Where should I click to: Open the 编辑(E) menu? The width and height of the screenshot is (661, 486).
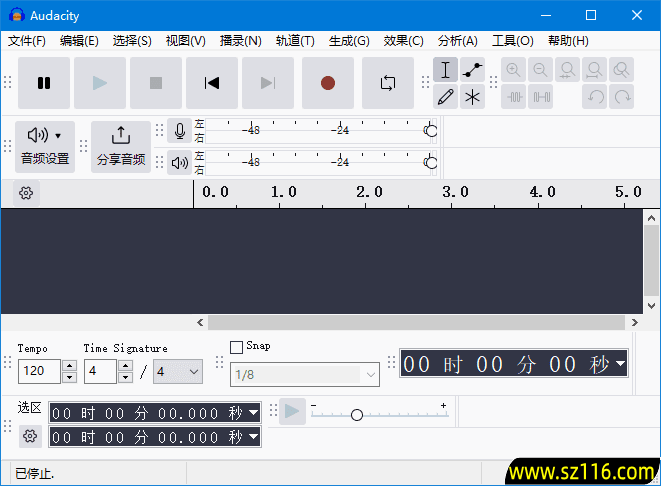pyautogui.click(x=79, y=41)
